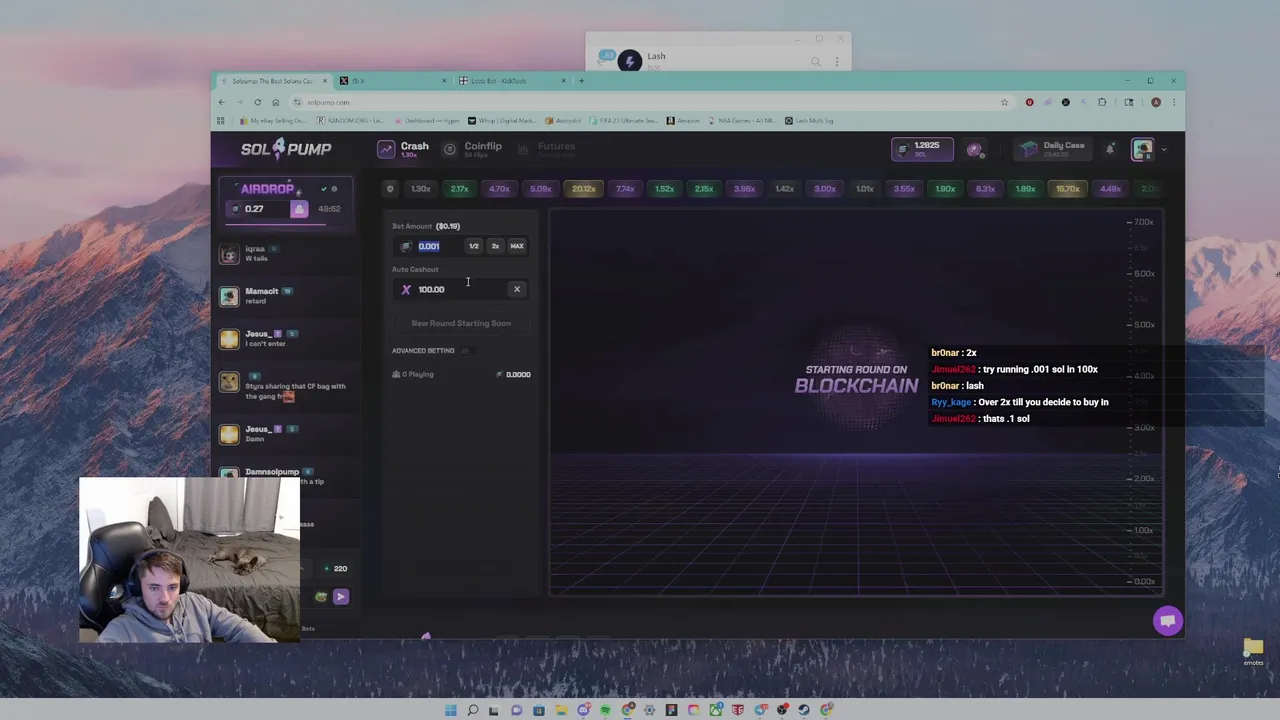Open the Chrome three-dot menu

click(1174, 102)
